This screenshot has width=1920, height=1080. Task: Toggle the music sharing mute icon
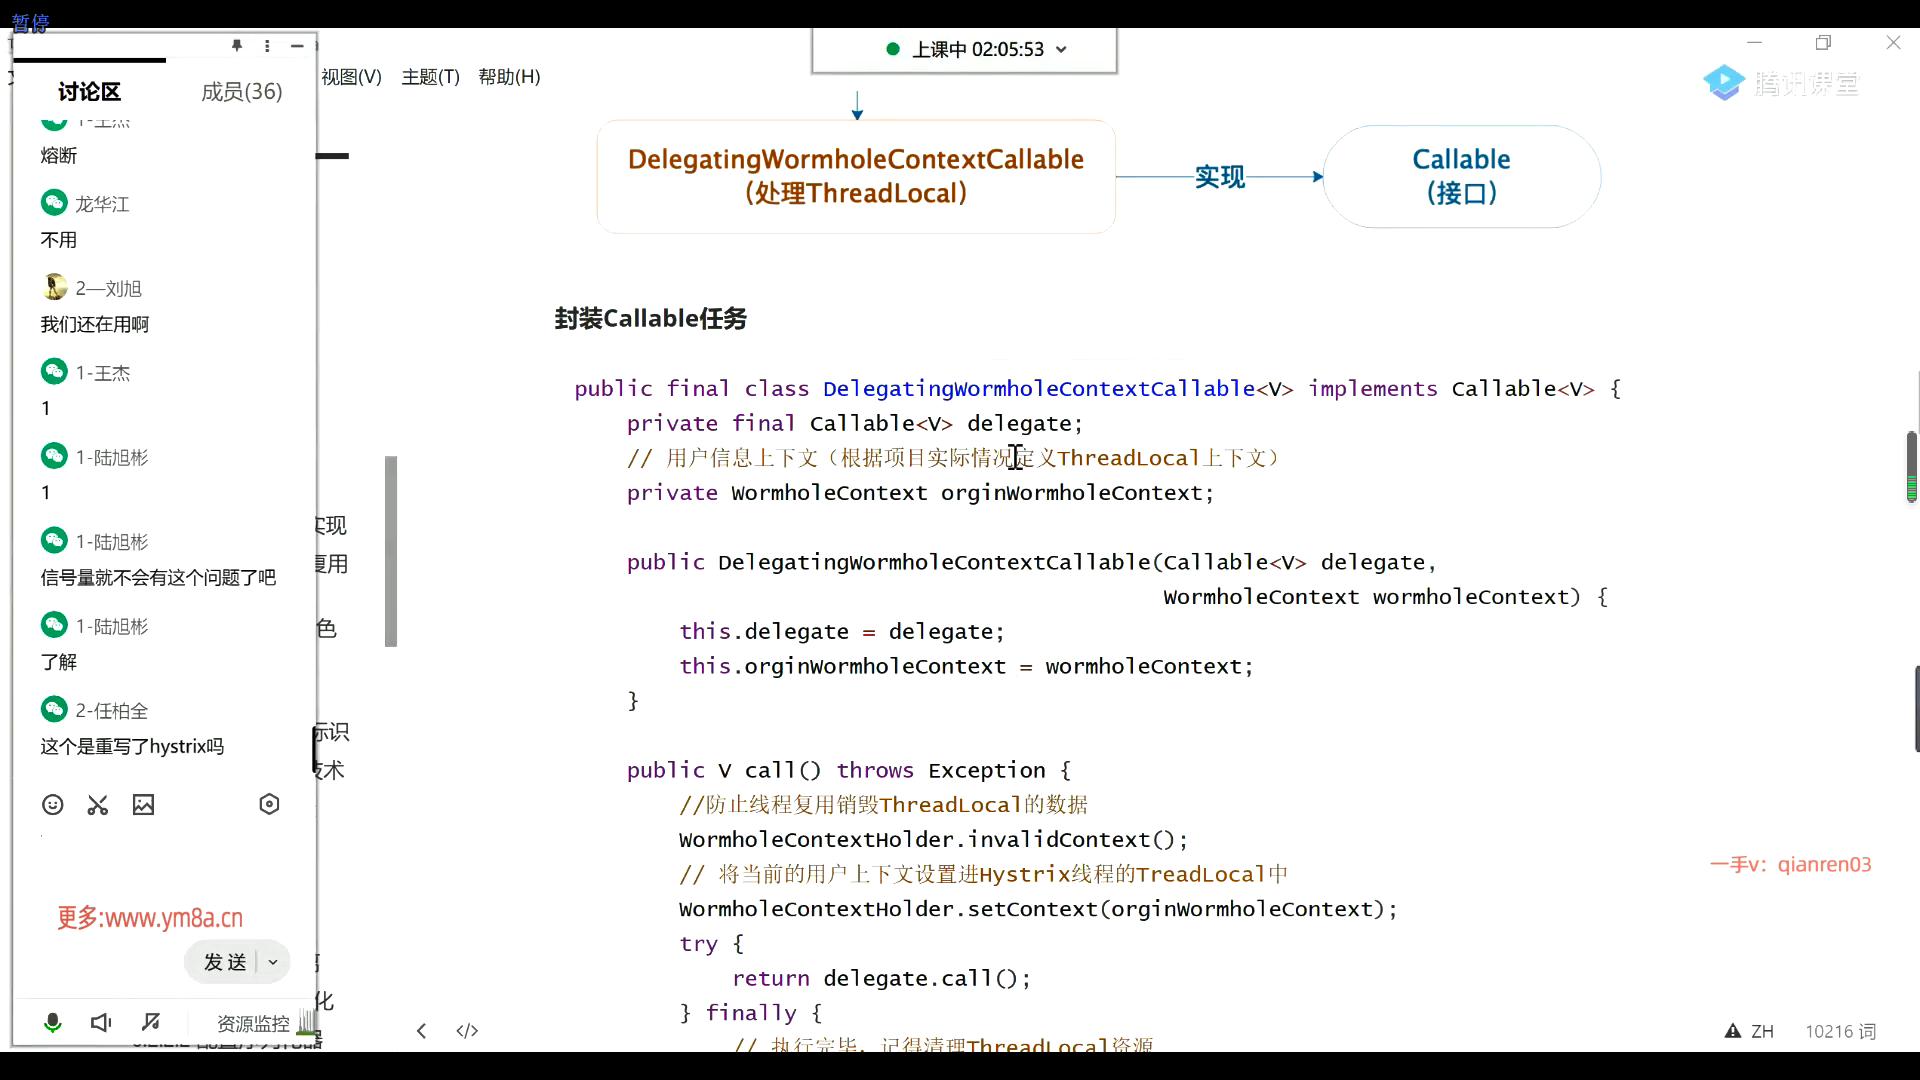coord(151,1022)
